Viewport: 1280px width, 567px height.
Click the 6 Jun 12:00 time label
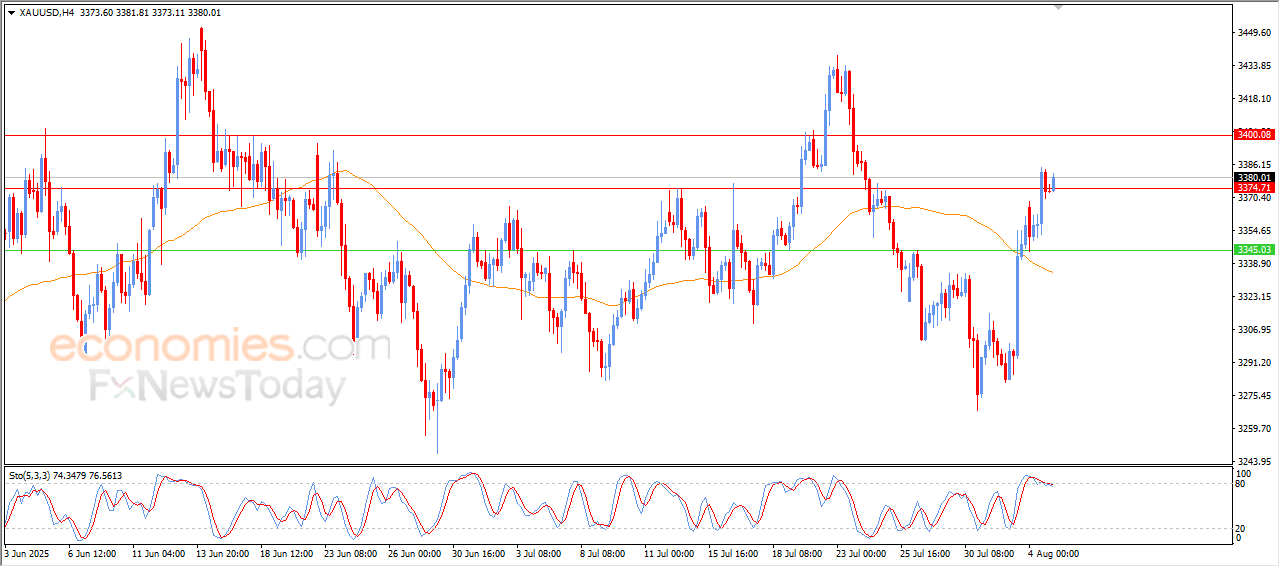(x=92, y=552)
